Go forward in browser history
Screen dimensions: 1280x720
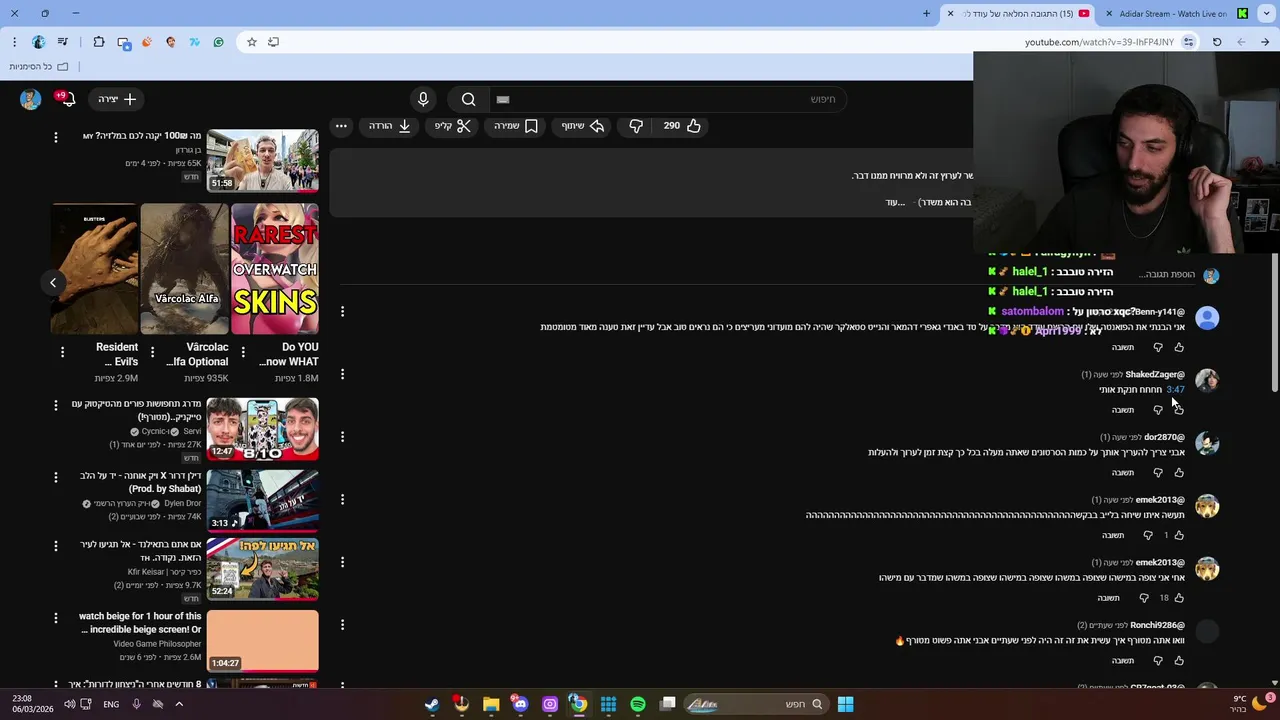(x=1241, y=42)
